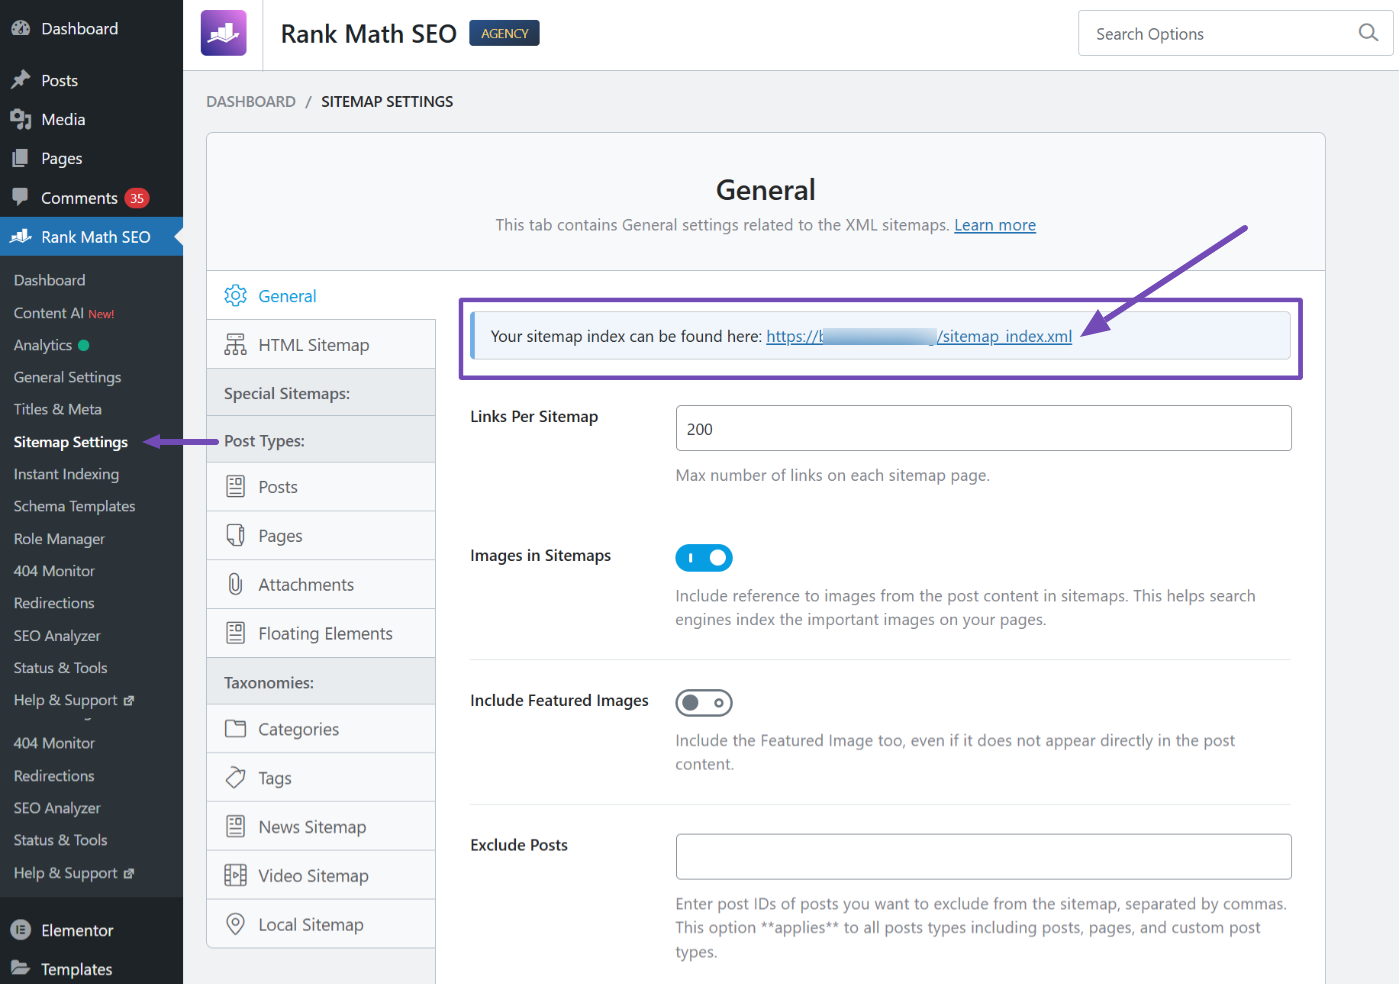Open the first Help & Support link
This screenshot has width=1399, height=984.
tap(73, 700)
